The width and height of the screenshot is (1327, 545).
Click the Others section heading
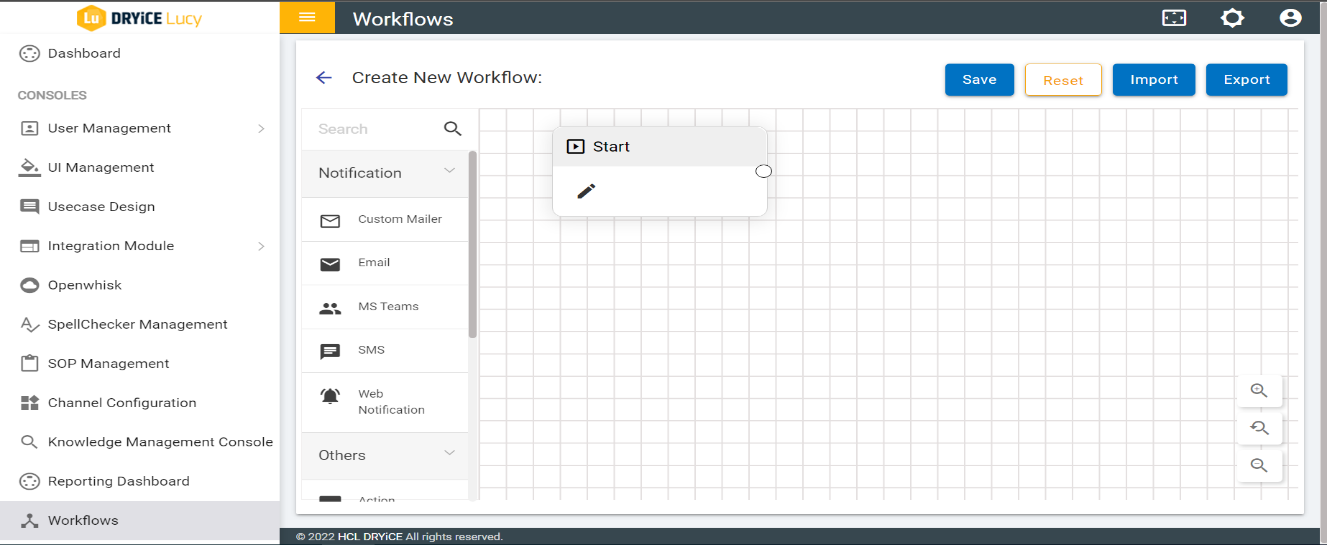342,455
